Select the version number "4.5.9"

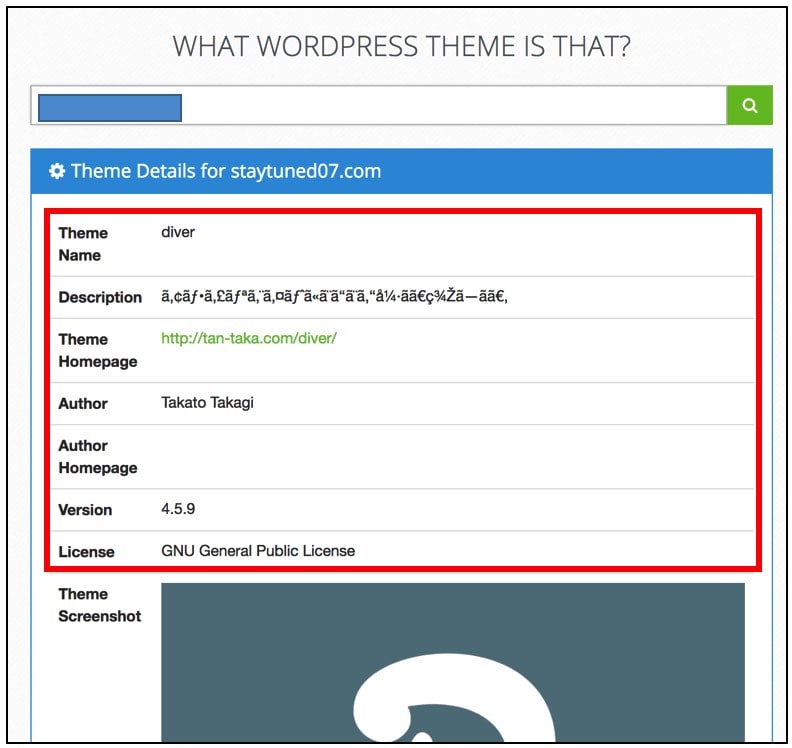point(178,509)
